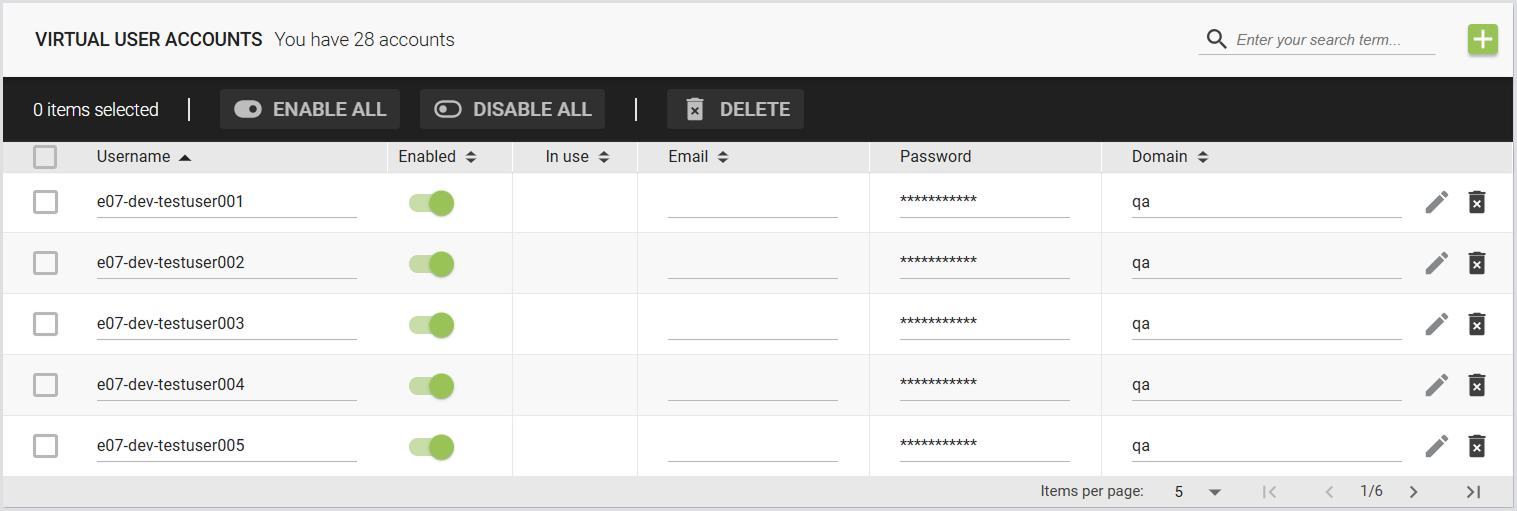Disable e07-dev-testuser005 with its toggle

click(x=432, y=447)
